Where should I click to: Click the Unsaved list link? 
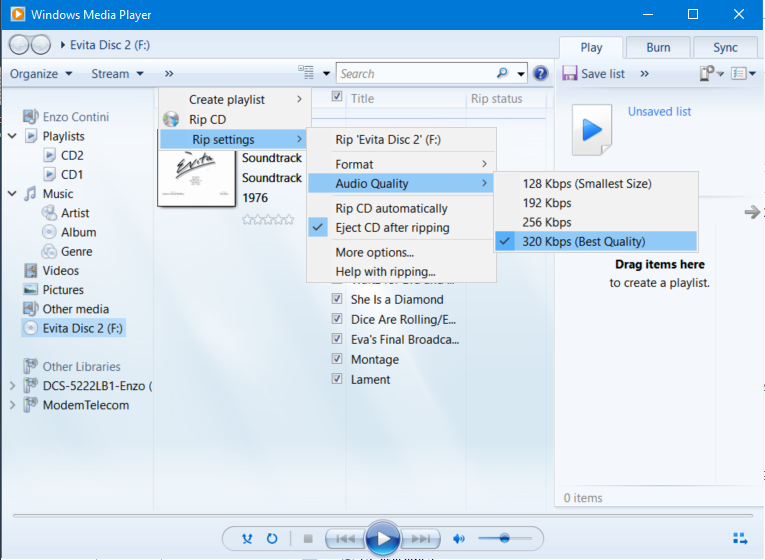tap(659, 112)
